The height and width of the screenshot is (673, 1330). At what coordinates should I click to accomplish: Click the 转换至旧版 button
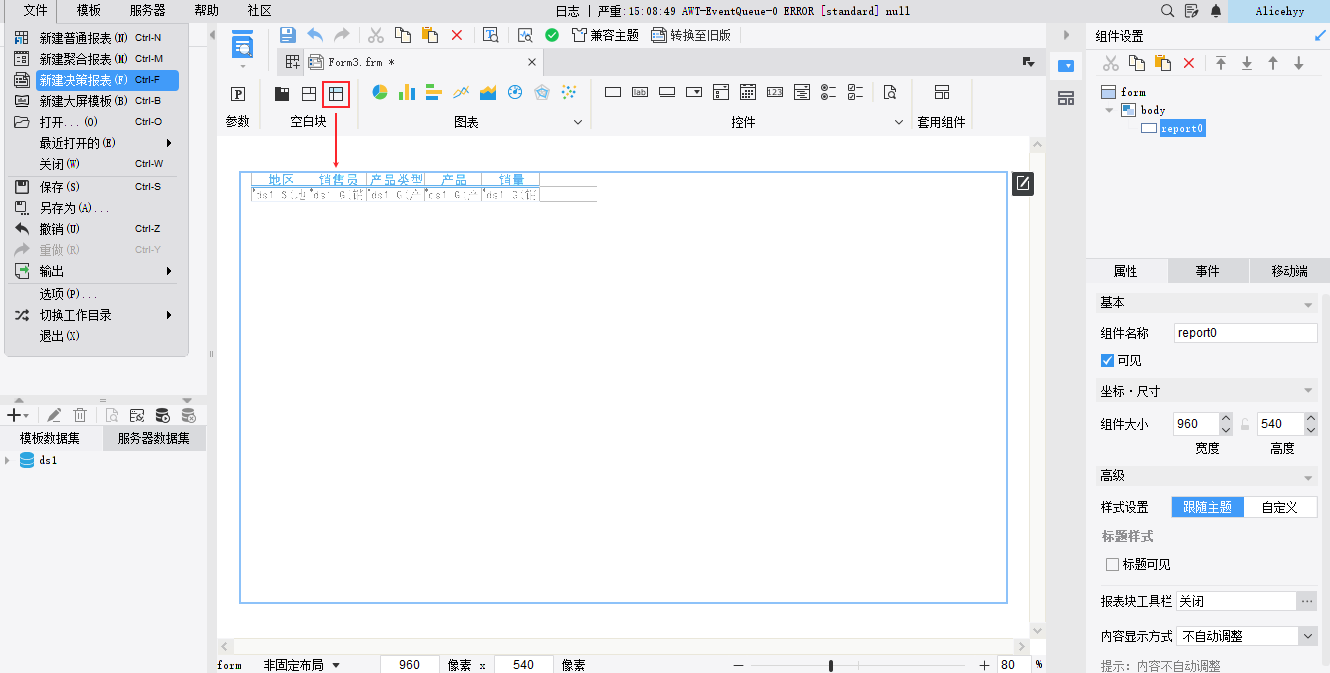pos(691,35)
